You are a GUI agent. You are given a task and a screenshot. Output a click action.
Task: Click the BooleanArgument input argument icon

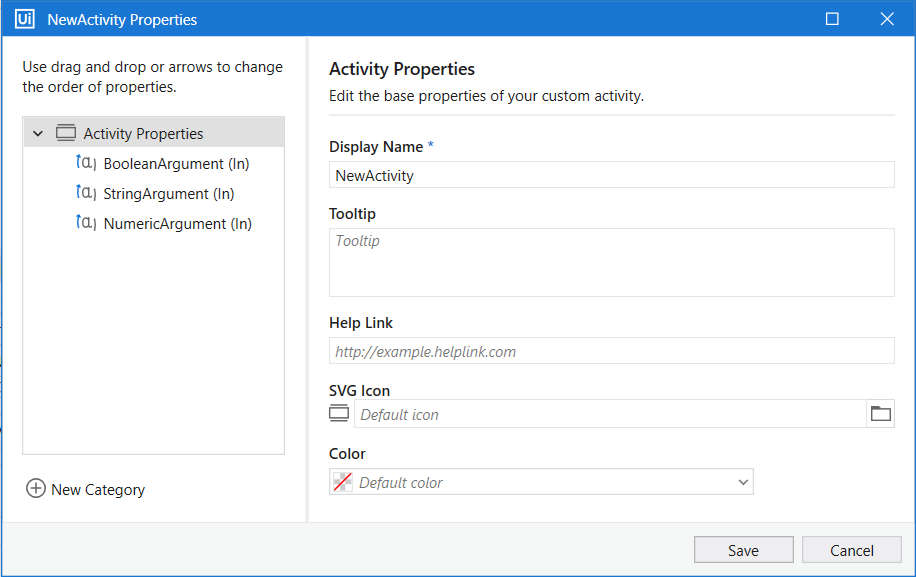pyautogui.click(x=86, y=163)
